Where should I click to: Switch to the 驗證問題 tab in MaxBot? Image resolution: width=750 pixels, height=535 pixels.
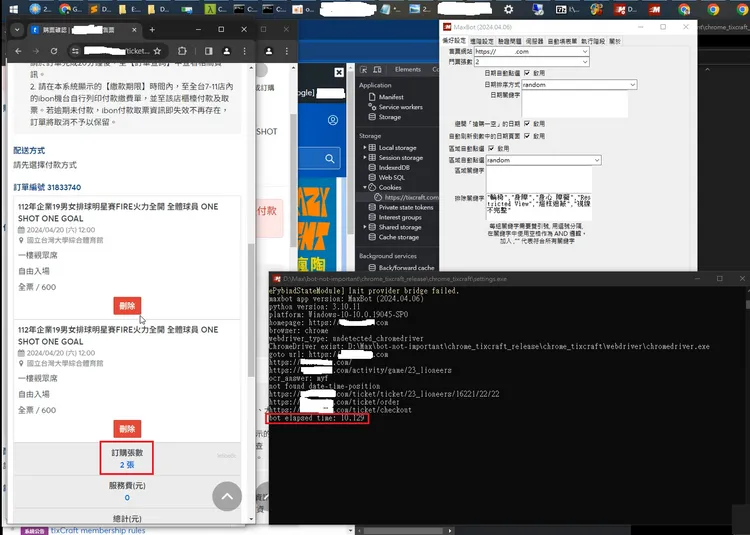click(509, 42)
